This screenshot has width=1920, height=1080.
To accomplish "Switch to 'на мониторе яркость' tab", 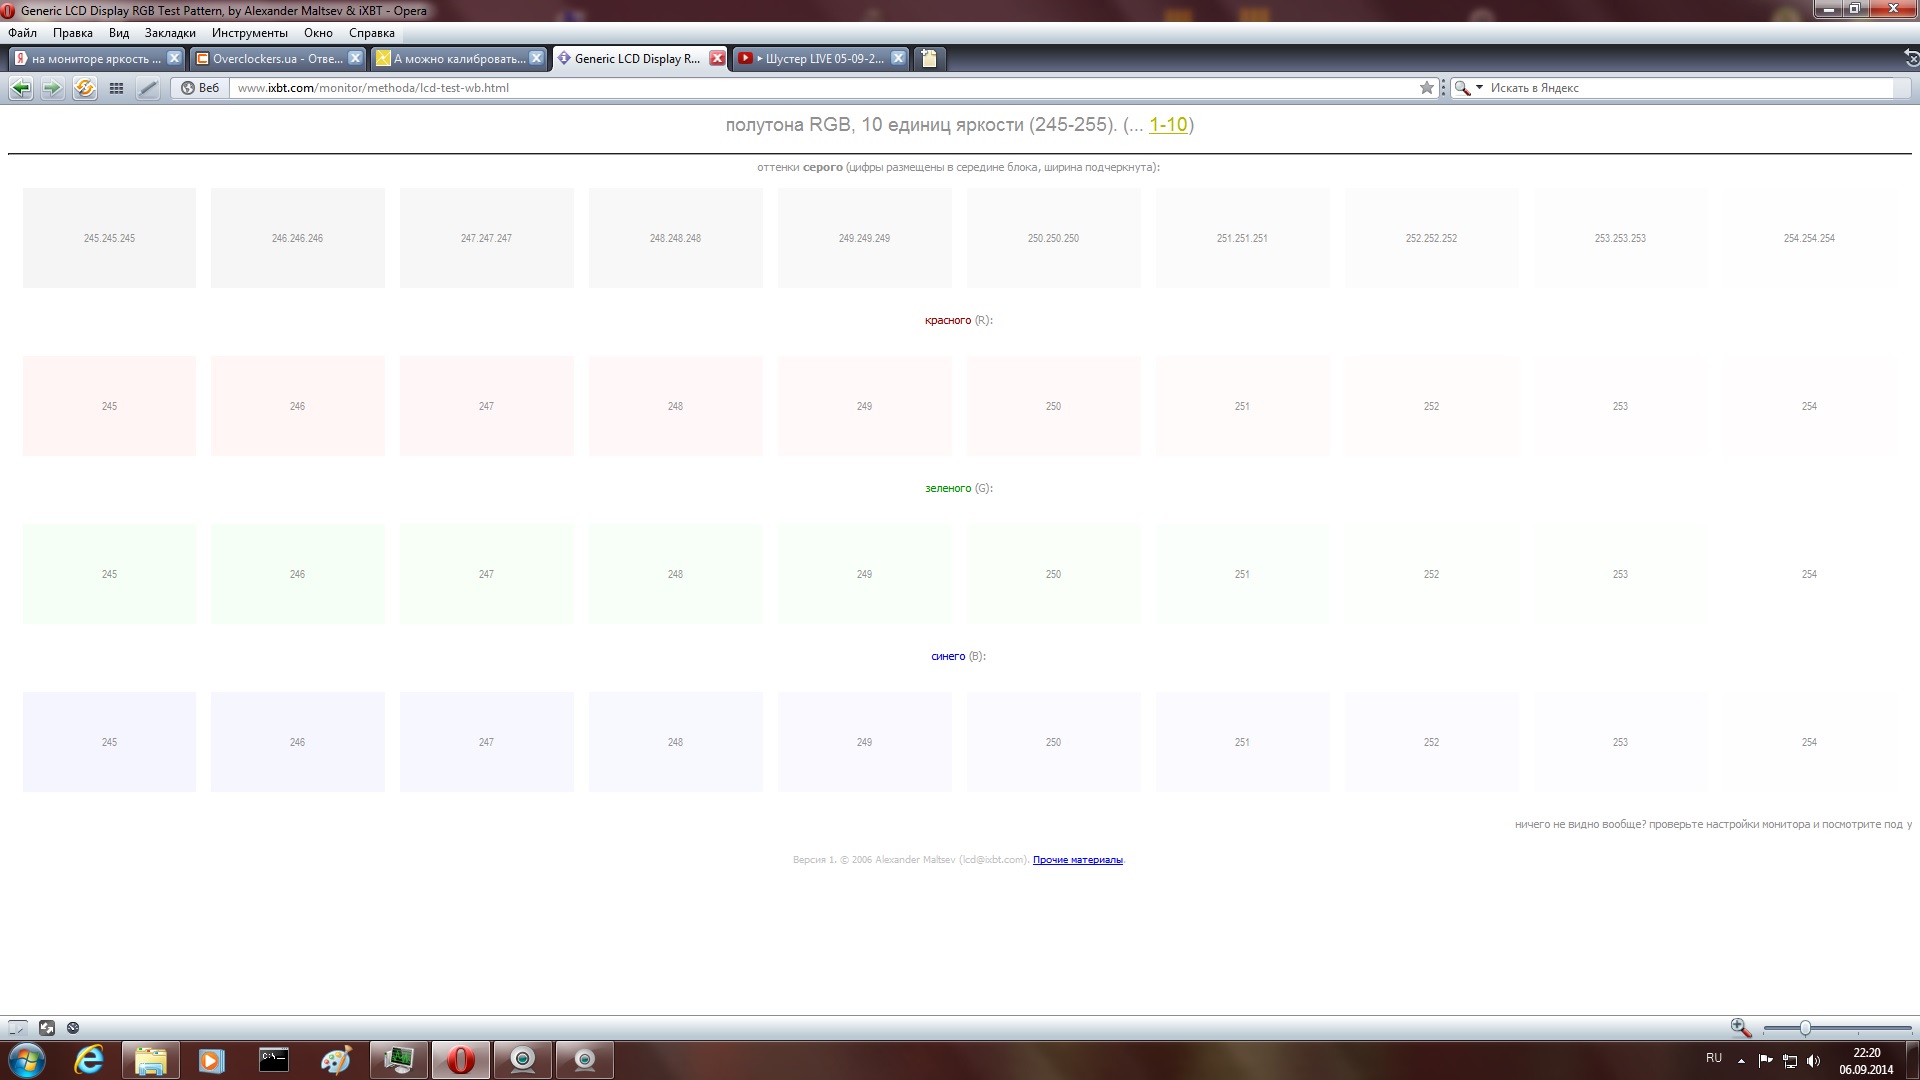I will tap(96, 58).
